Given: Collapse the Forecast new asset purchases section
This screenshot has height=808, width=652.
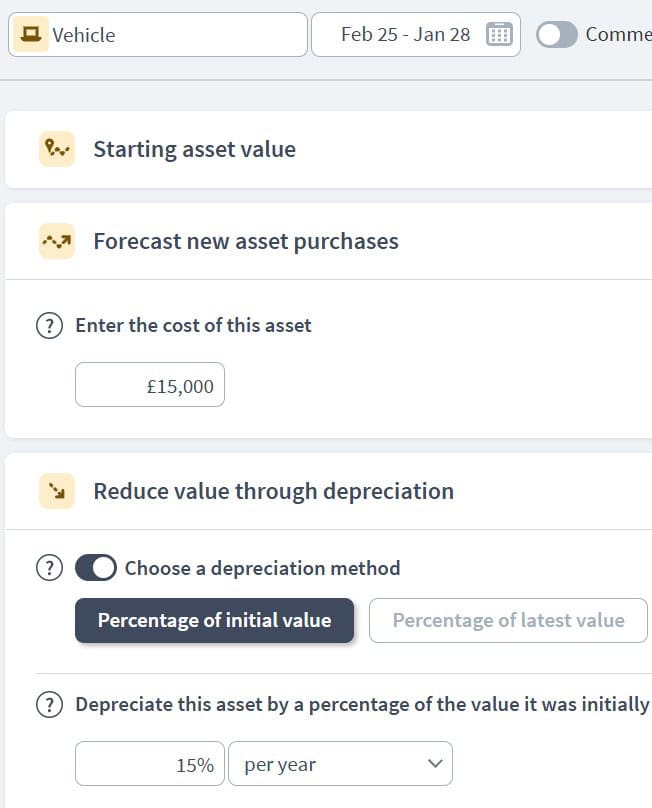Looking at the screenshot, I should pyautogui.click(x=329, y=241).
